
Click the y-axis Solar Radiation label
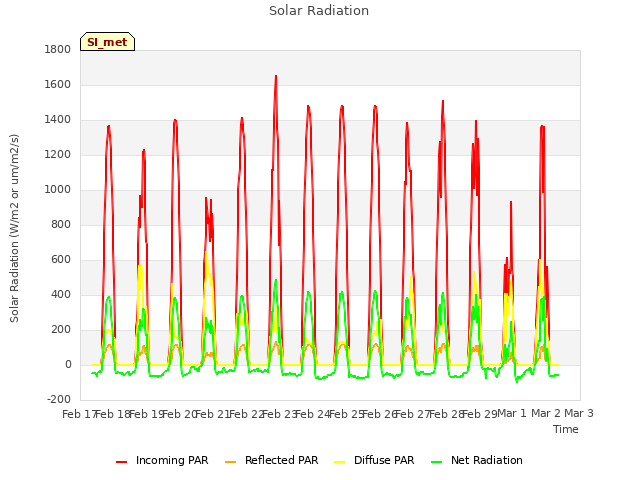[x=14, y=228]
